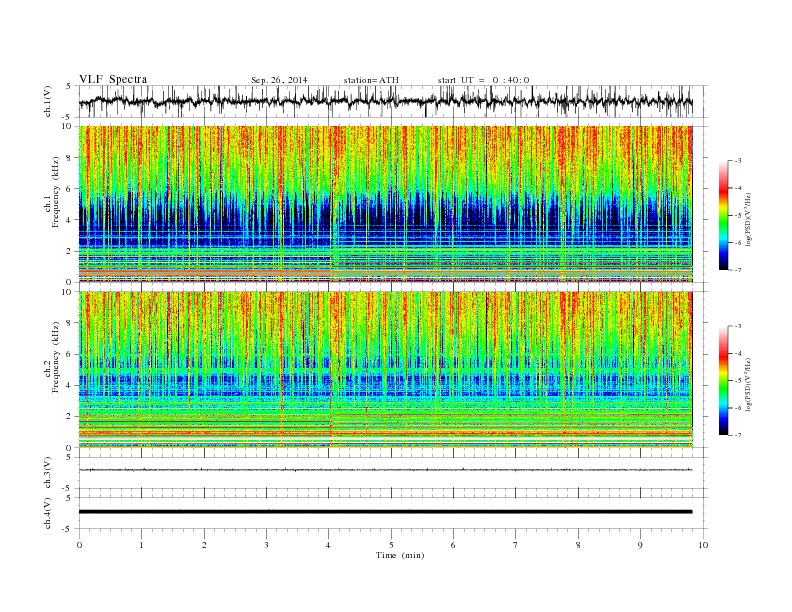Click the 'ch.1(V)' waveform axis label

[48, 101]
